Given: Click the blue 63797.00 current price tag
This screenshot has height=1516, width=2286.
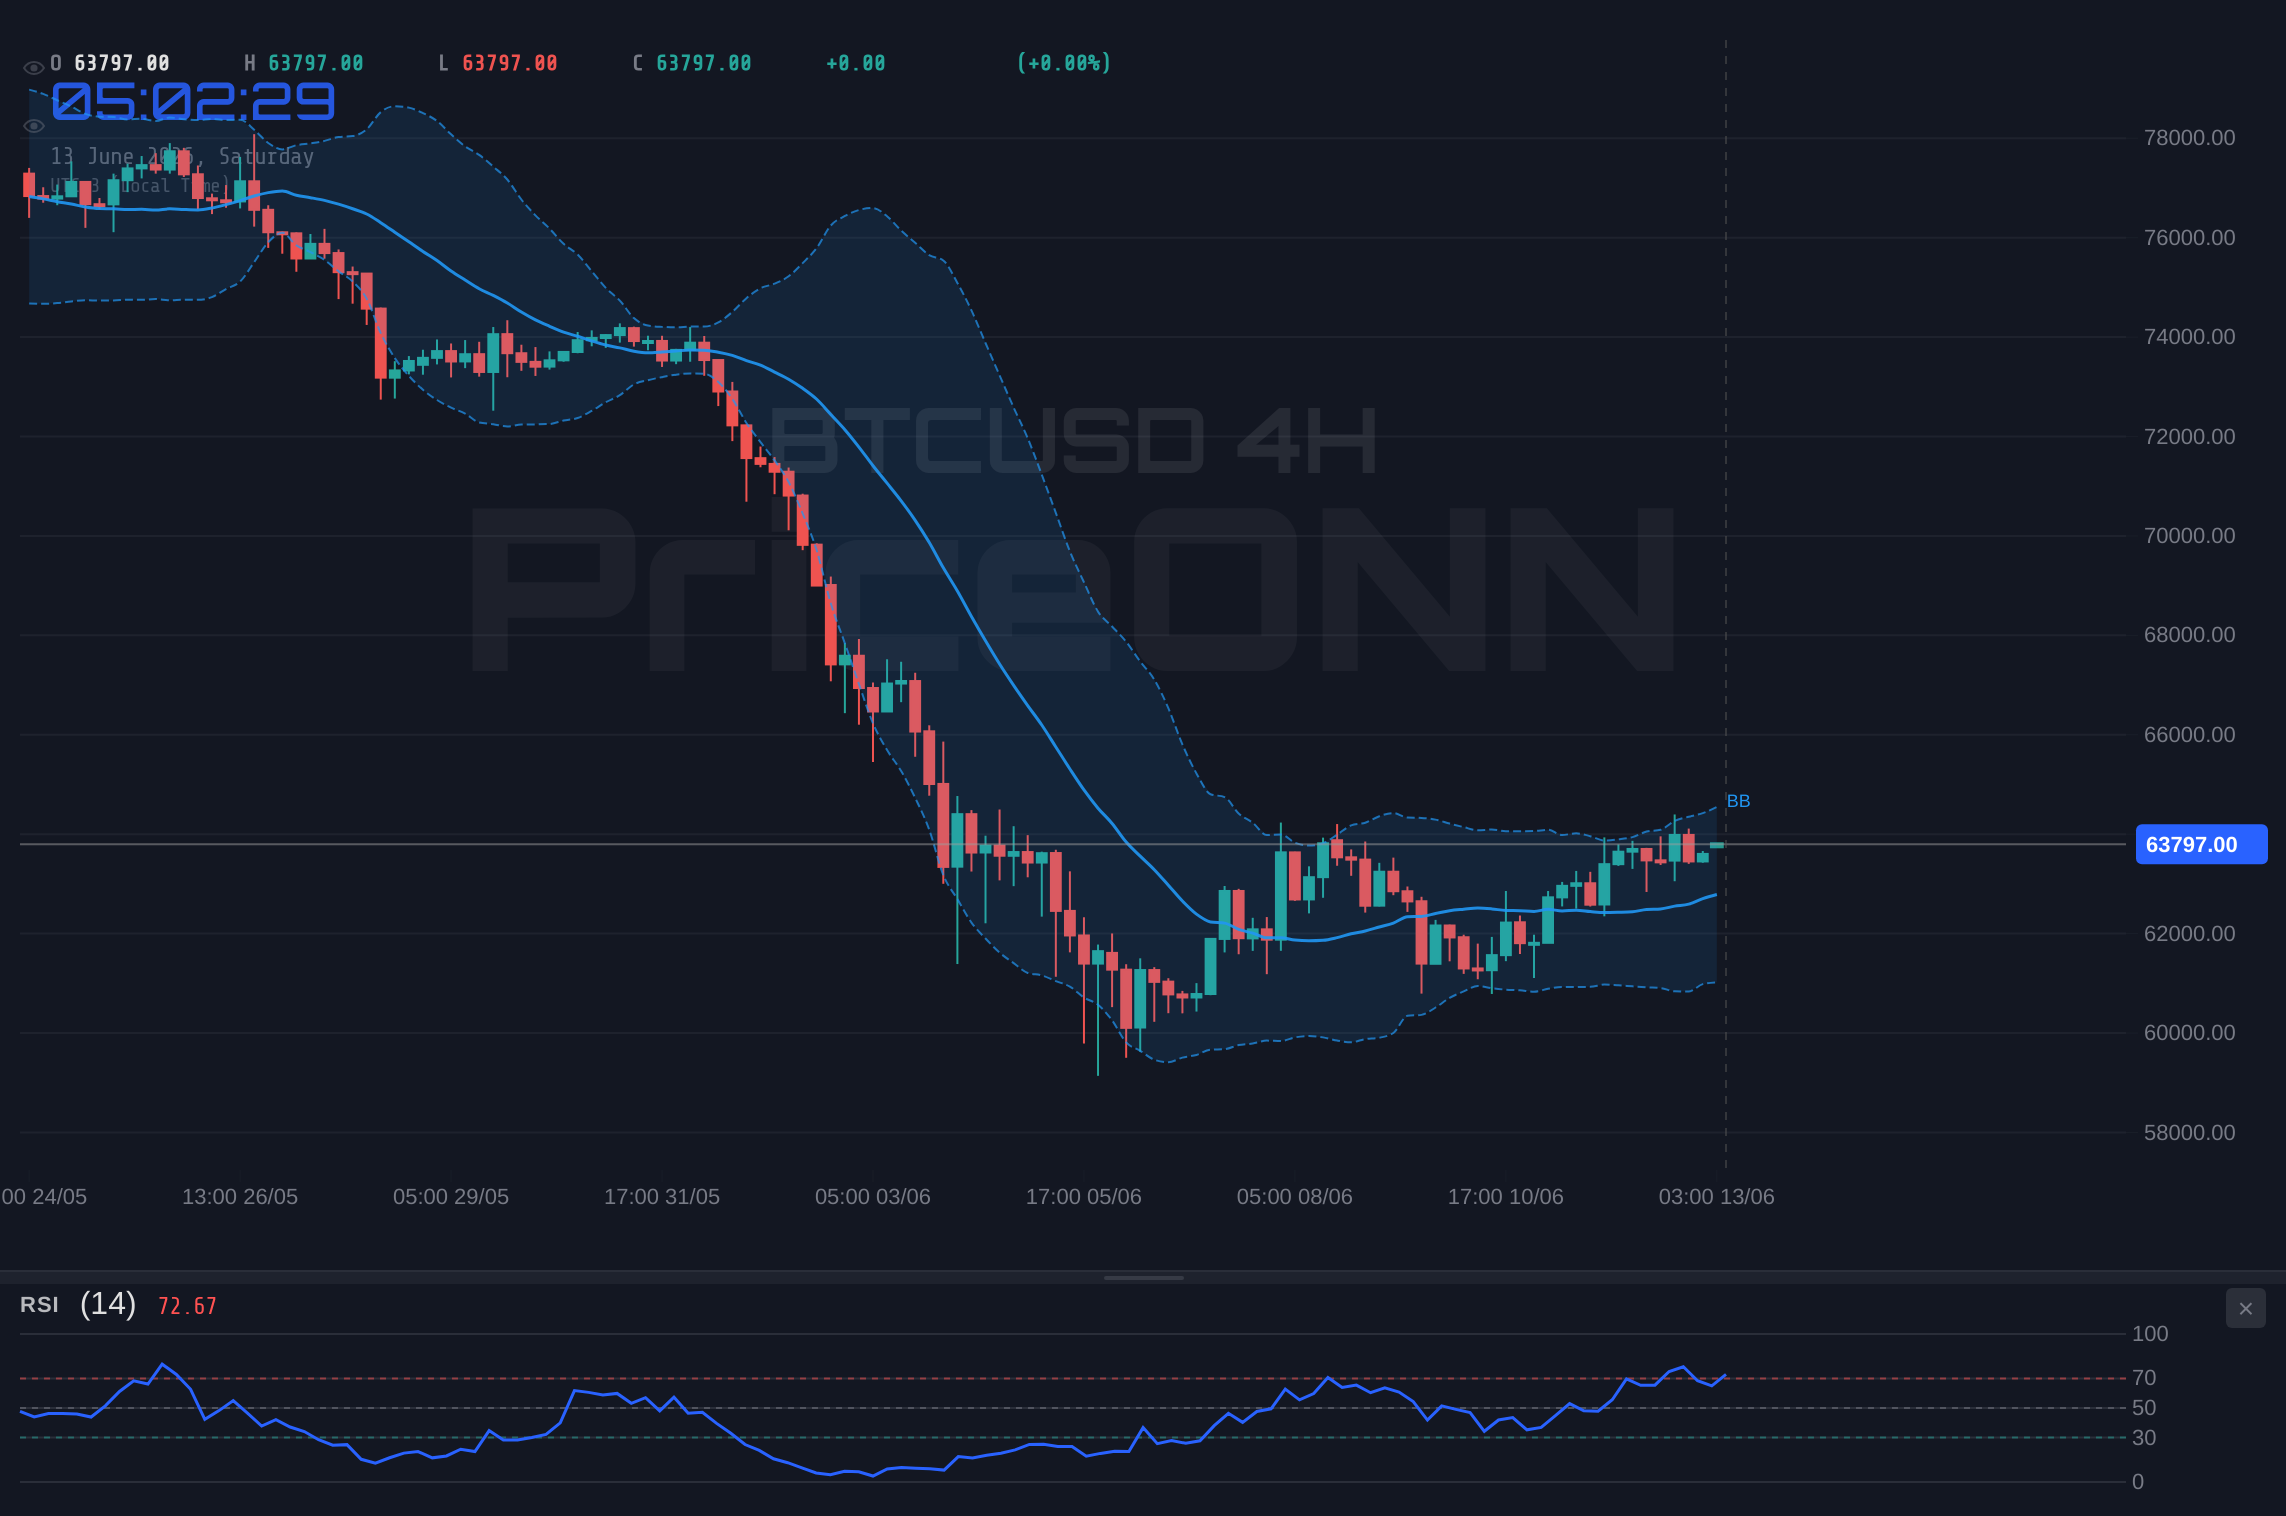Looking at the screenshot, I should (x=2201, y=844).
